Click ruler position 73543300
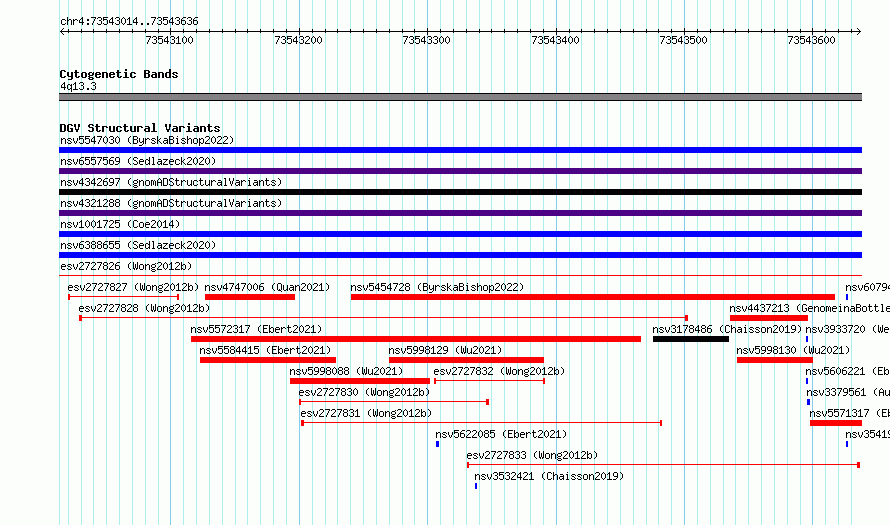 coord(426,40)
